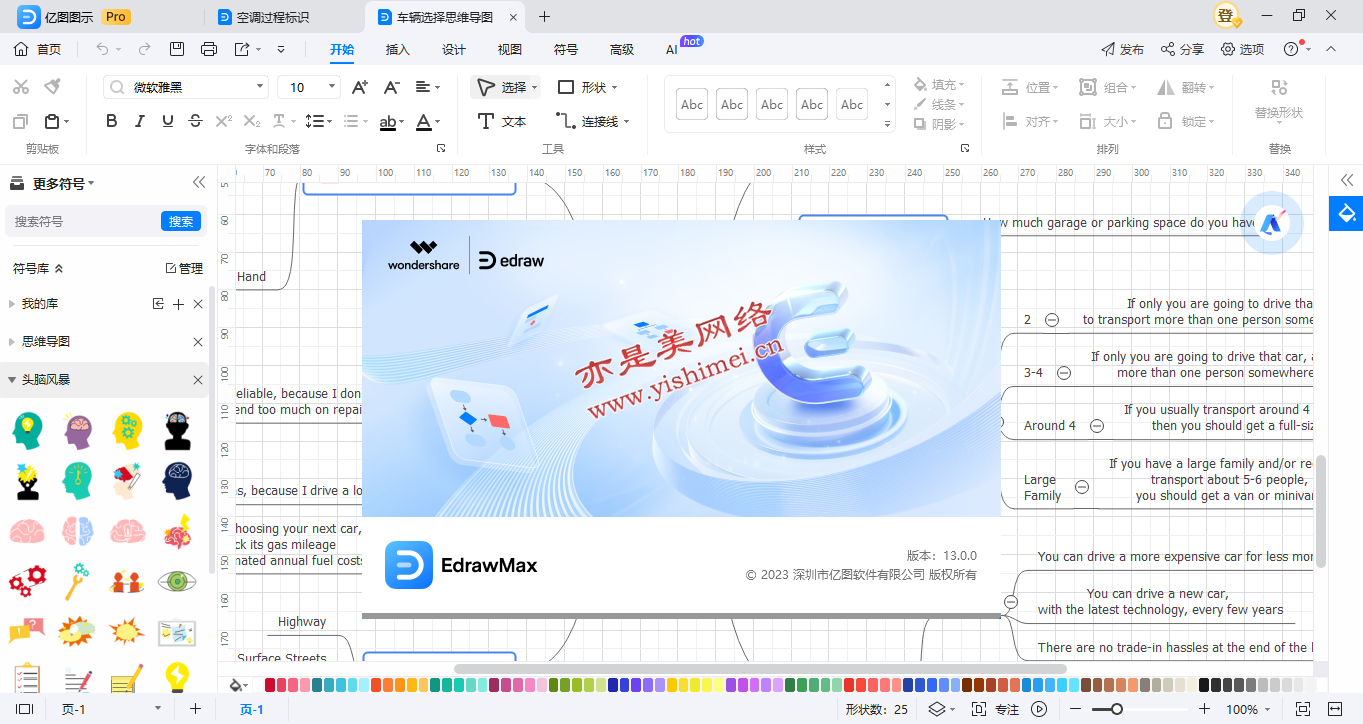The width and height of the screenshot is (1363, 724).
Task: Click the 选项 options button
Action: click(1242, 49)
